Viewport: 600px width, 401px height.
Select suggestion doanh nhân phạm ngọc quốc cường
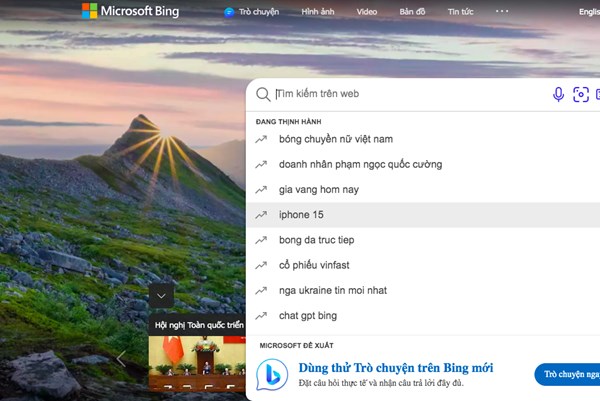[x=423, y=165]
